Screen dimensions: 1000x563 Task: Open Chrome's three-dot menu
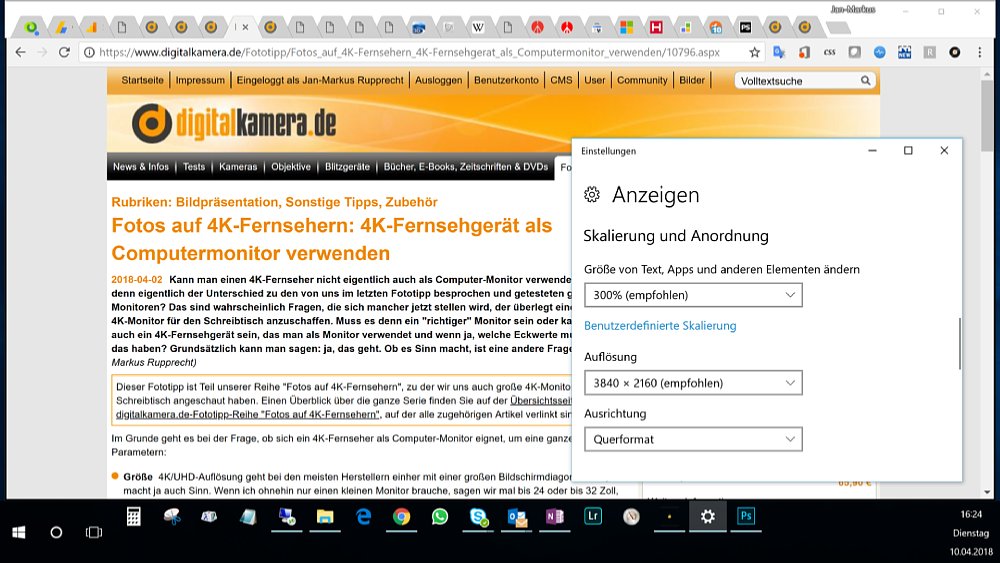point(980,52)
